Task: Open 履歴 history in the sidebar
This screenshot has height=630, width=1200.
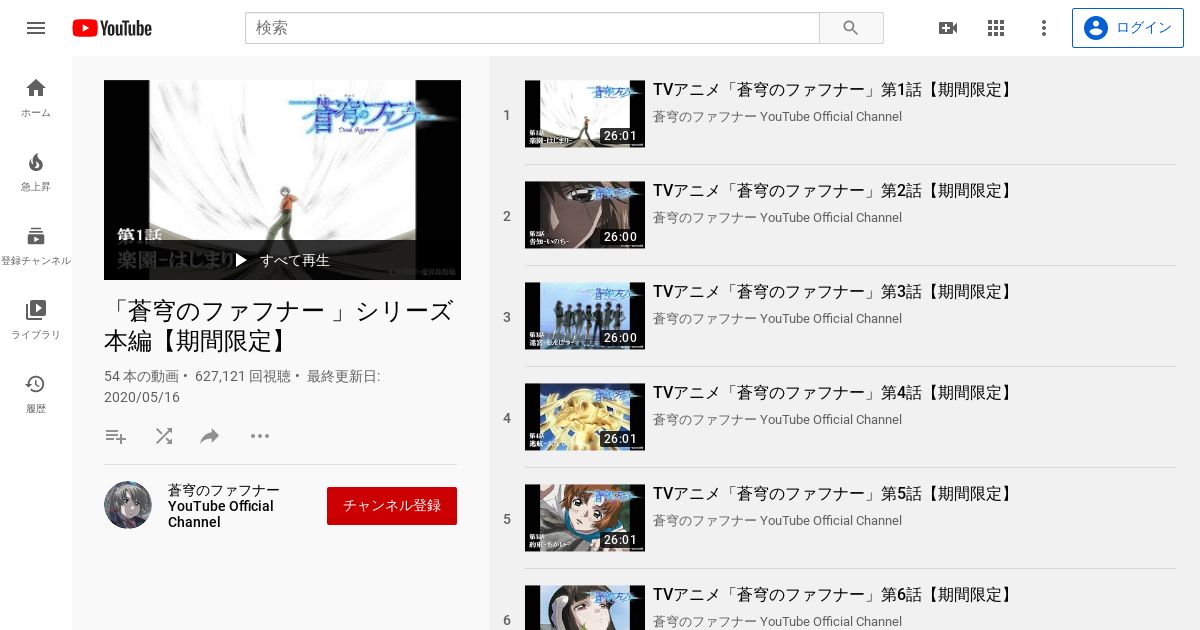Action: (36, 394)
